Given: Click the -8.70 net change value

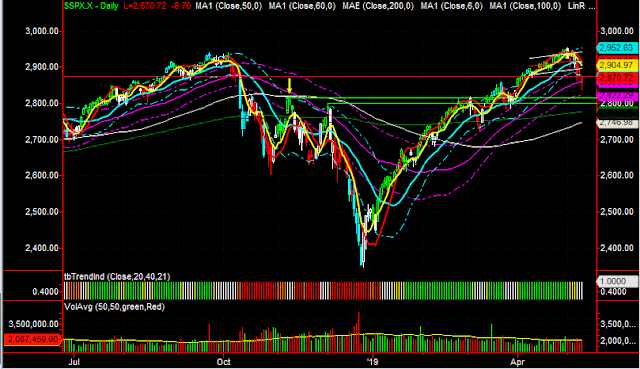Looking at the screenshot, I should click(180, 6).
